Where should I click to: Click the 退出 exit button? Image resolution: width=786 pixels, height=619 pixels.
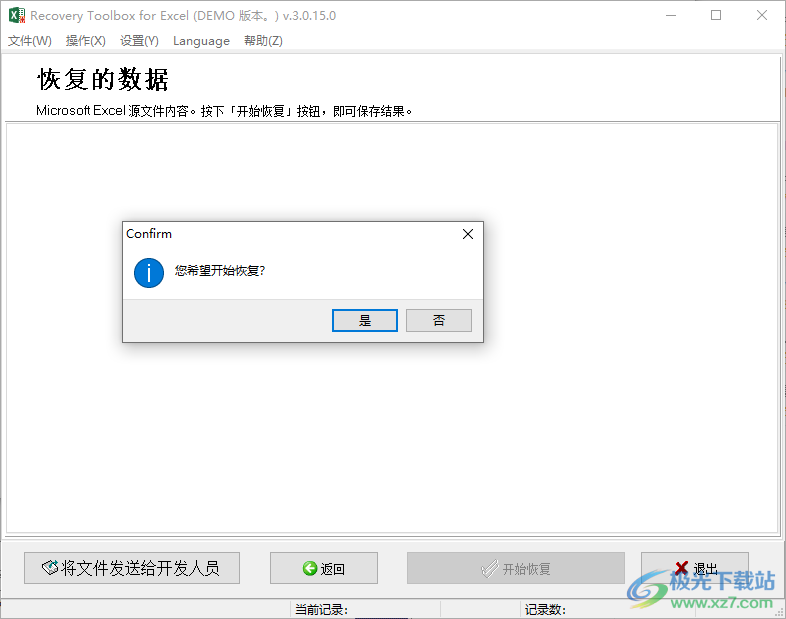point(695,568)
